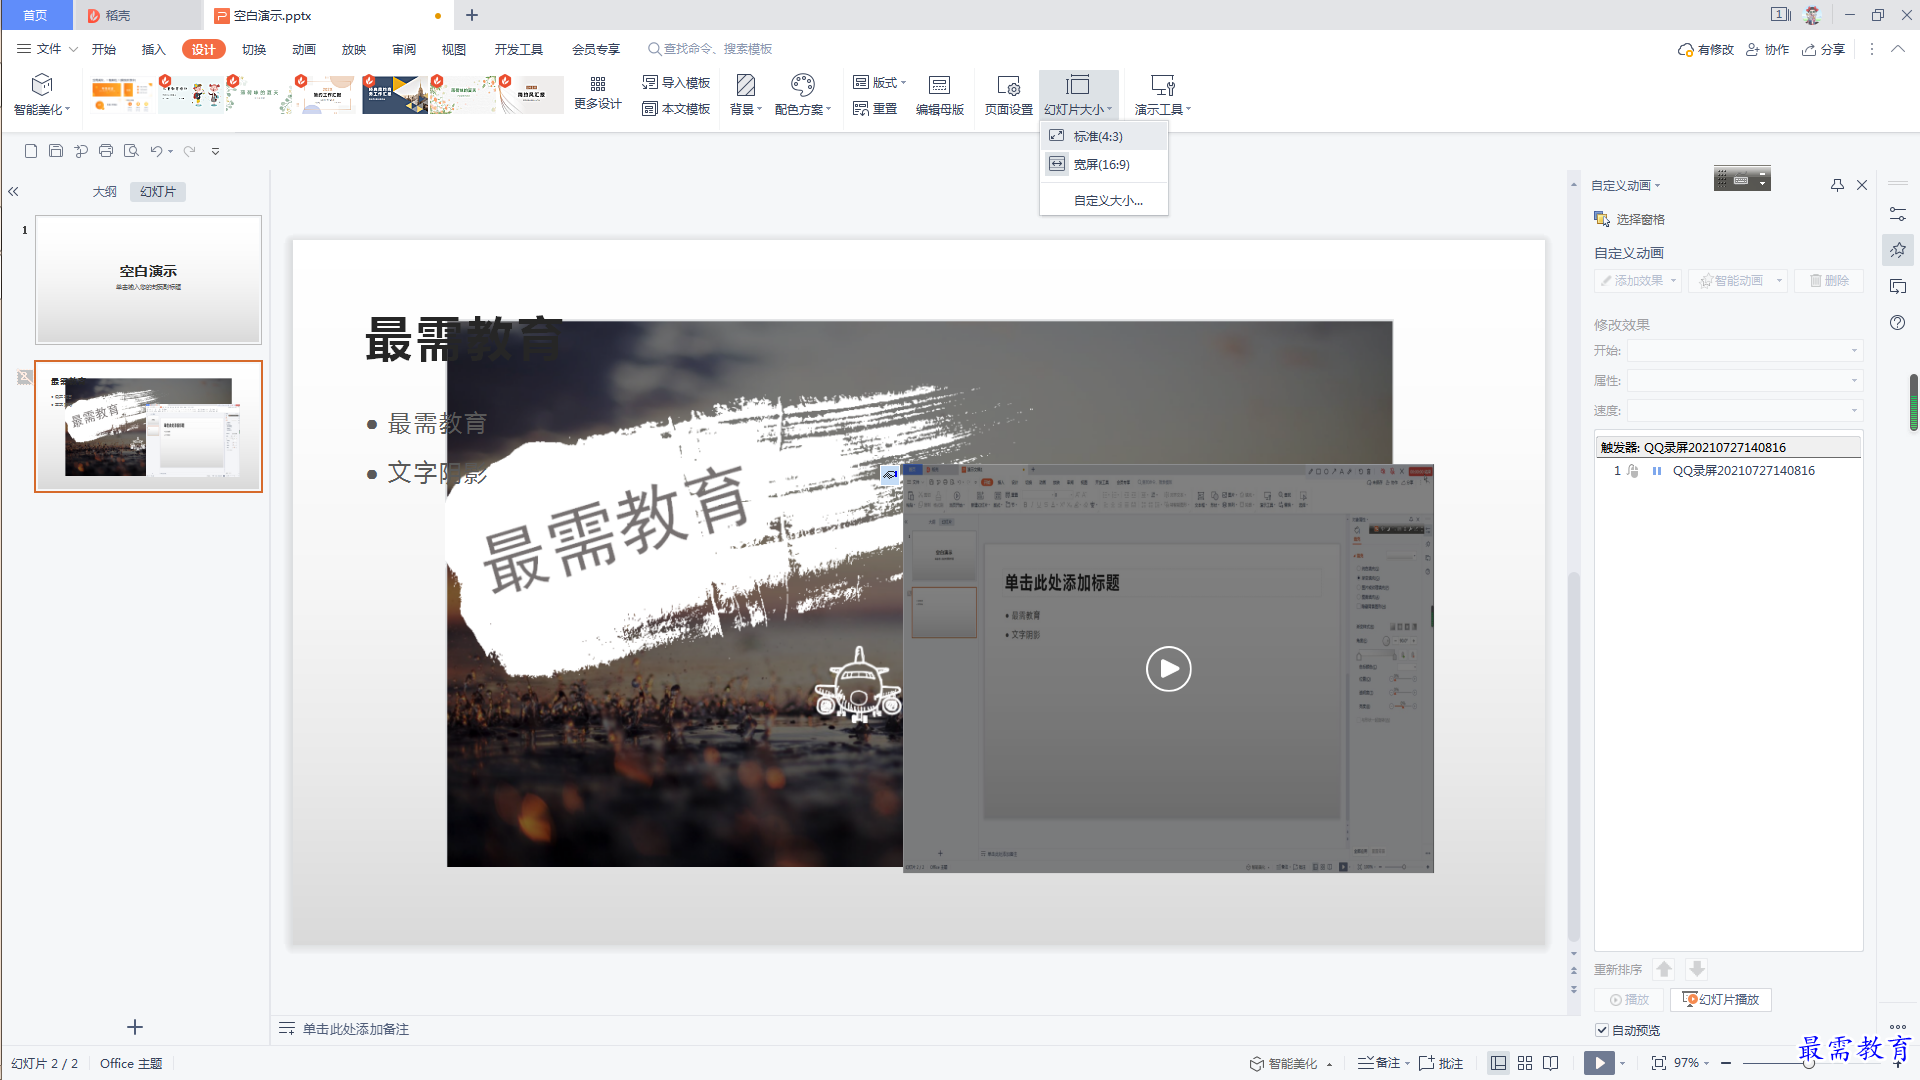This screenshot has width=1920, height=1080.
Task: Open More Designs (更多设计) grid icon
Action: pyautogui.click(x=598, y=93)
